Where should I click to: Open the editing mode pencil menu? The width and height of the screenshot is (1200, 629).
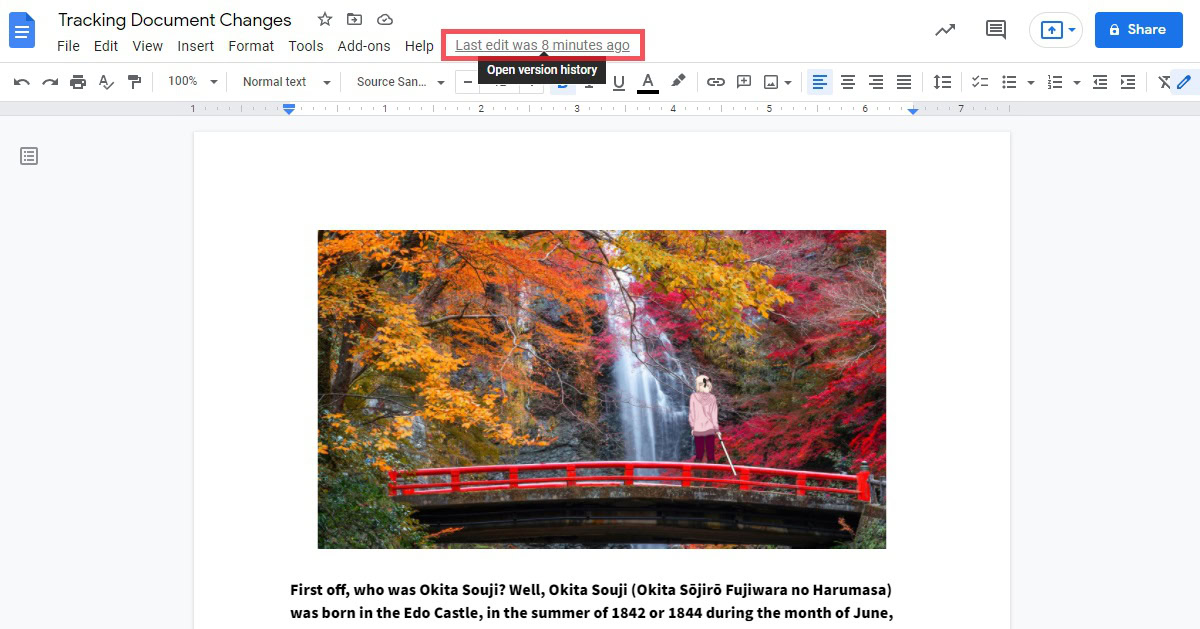tap(1184, 82)
